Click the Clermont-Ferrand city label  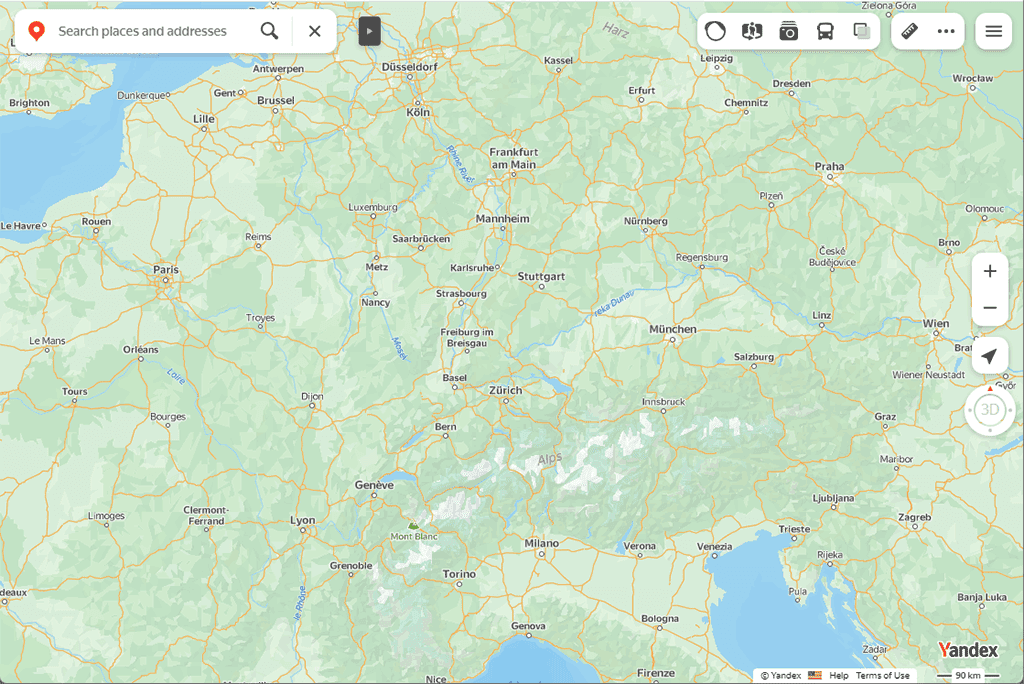(206, 515)
